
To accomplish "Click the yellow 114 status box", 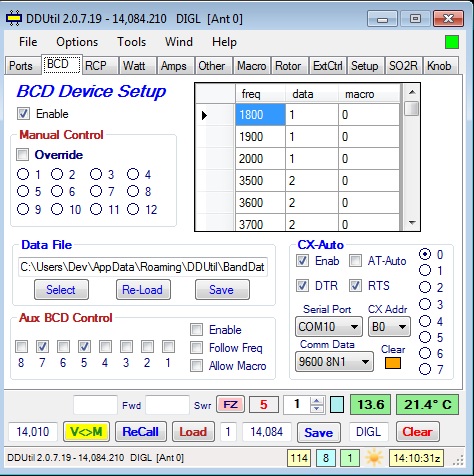I will click(x=299, y=458).
